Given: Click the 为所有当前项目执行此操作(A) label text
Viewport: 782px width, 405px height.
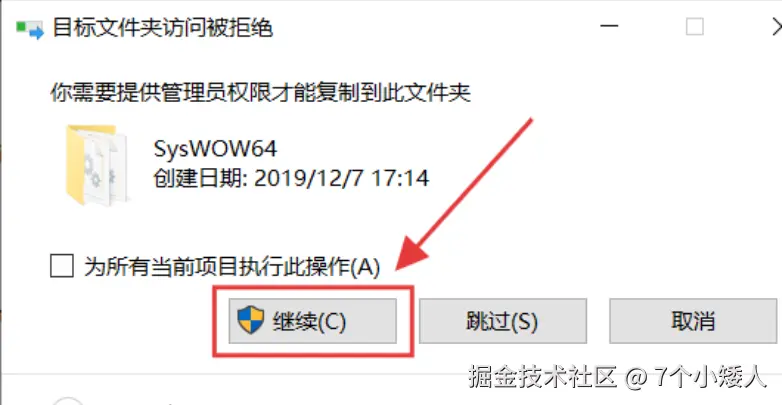Looking at the screenshot, I should [232, 267].
